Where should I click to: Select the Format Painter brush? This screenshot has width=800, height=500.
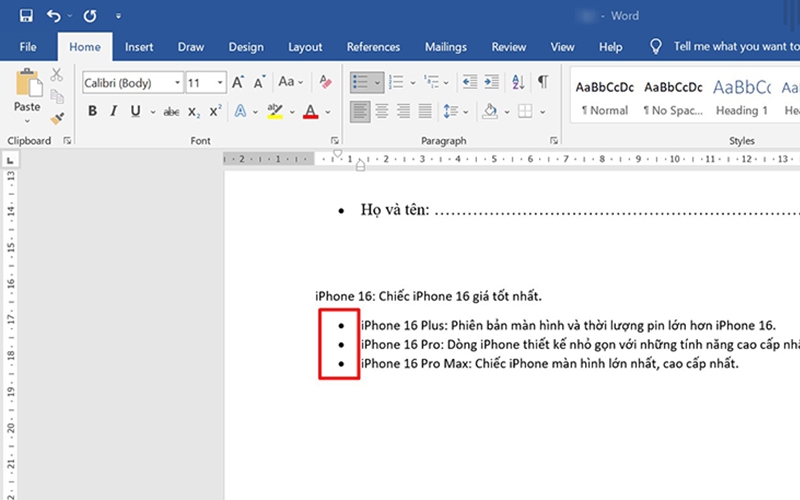(57, 118)
